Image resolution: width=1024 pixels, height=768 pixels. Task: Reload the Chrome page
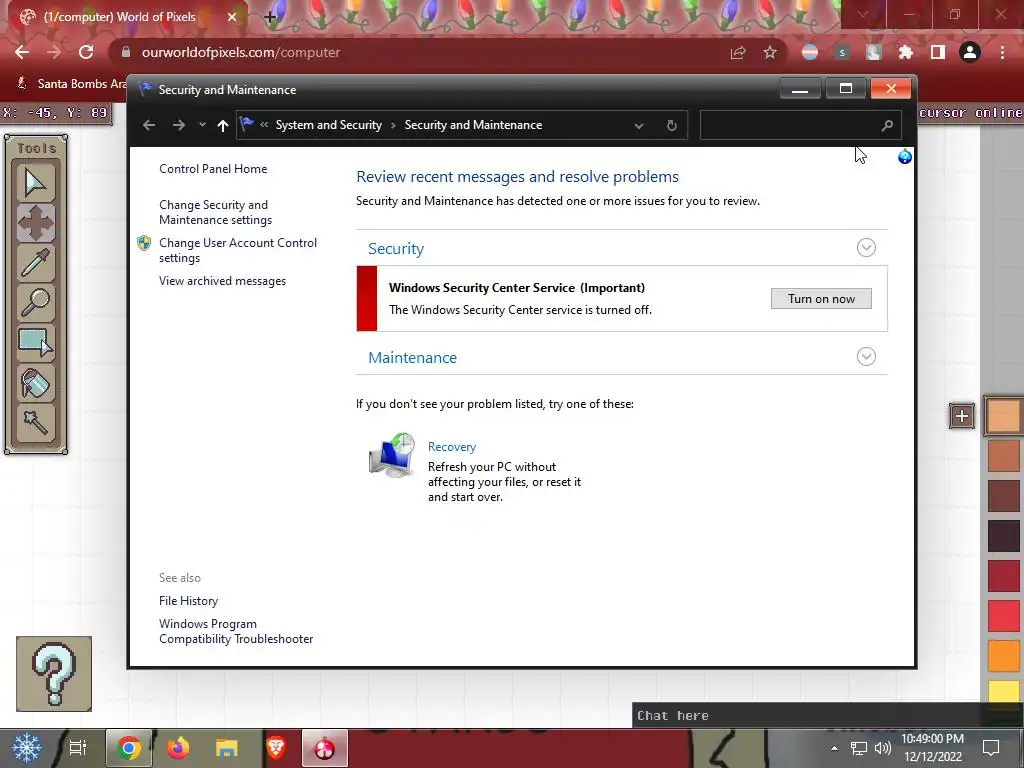[x=86, y=52]
